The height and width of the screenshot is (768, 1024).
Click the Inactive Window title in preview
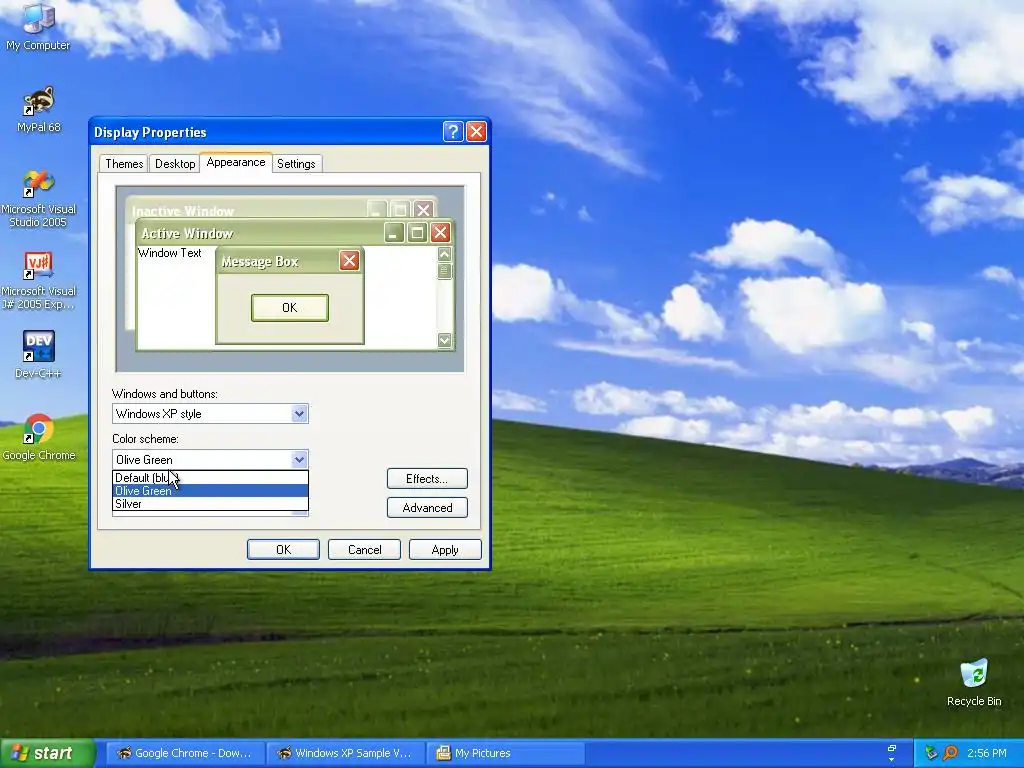click(183, 211)
